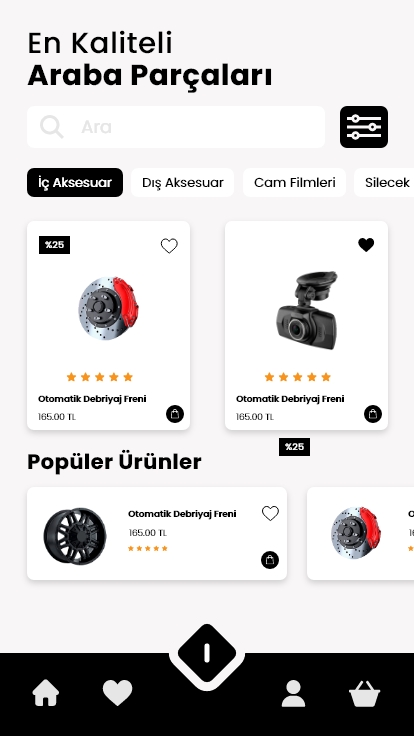
Task: Tap the home icon in bottom bar
Action: tap(46, 693)
